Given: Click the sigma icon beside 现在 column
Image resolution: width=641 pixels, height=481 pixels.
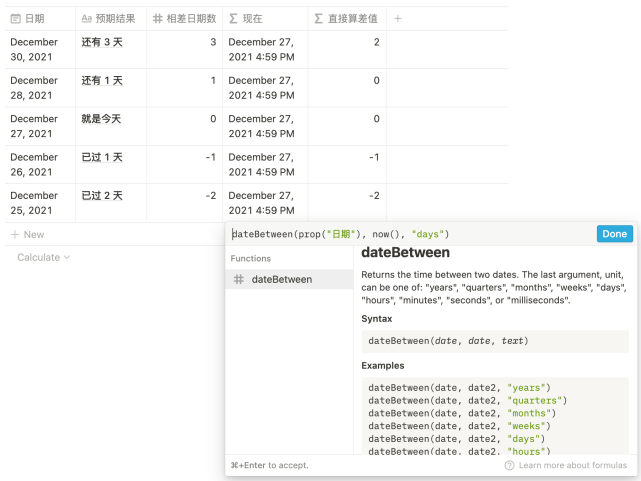Looking at the screenshot, I should click(x=233, y=18).
